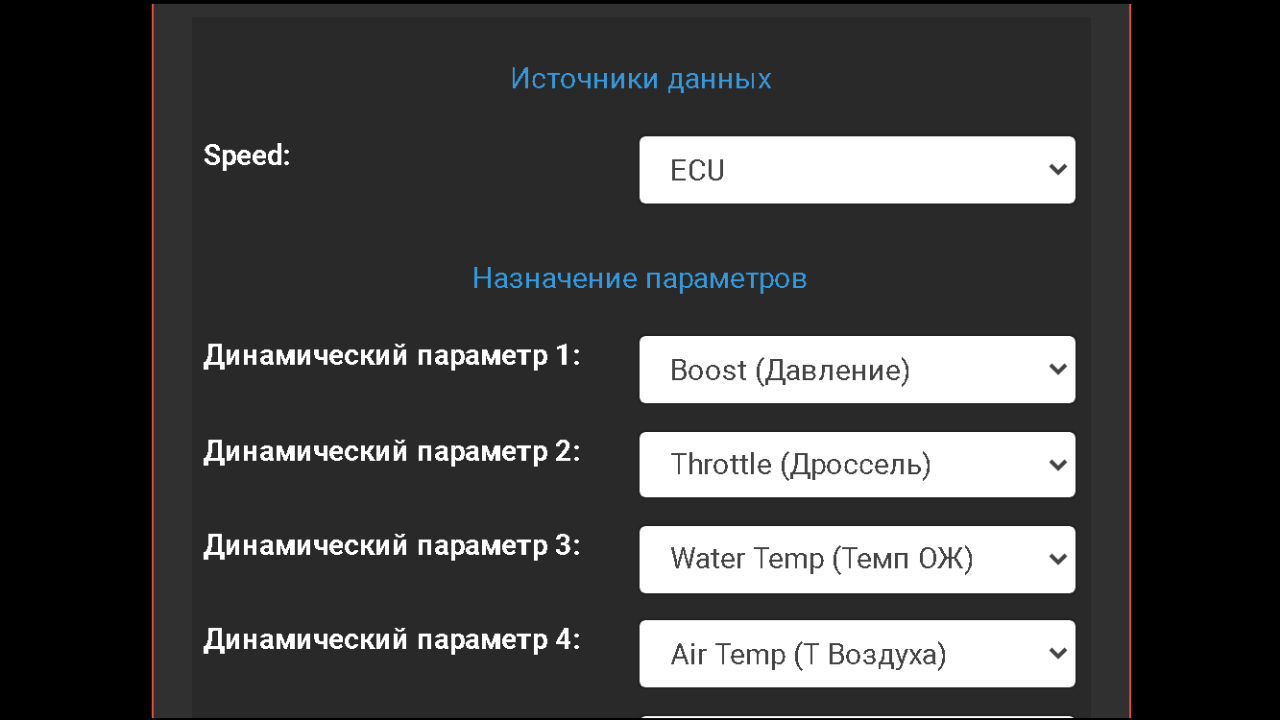Open the Boost (Давление) parameter dropdown
Viewport: 1280px width, 720px height.
857,370
